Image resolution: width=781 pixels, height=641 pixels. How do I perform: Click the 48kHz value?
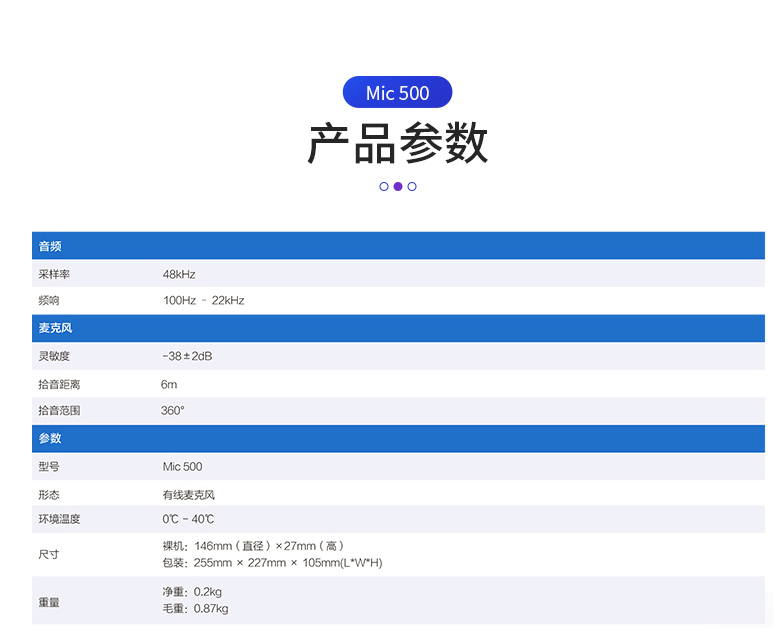coord(179,274)
